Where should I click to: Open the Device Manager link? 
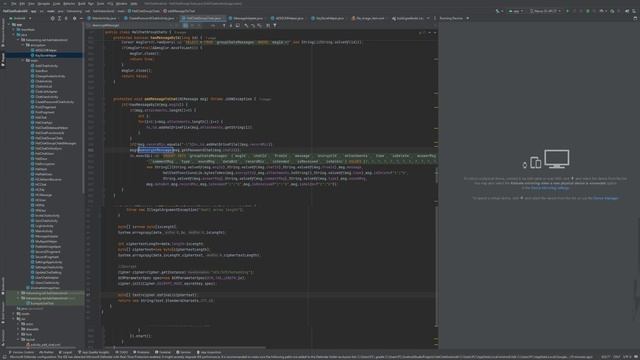[606, 198]
